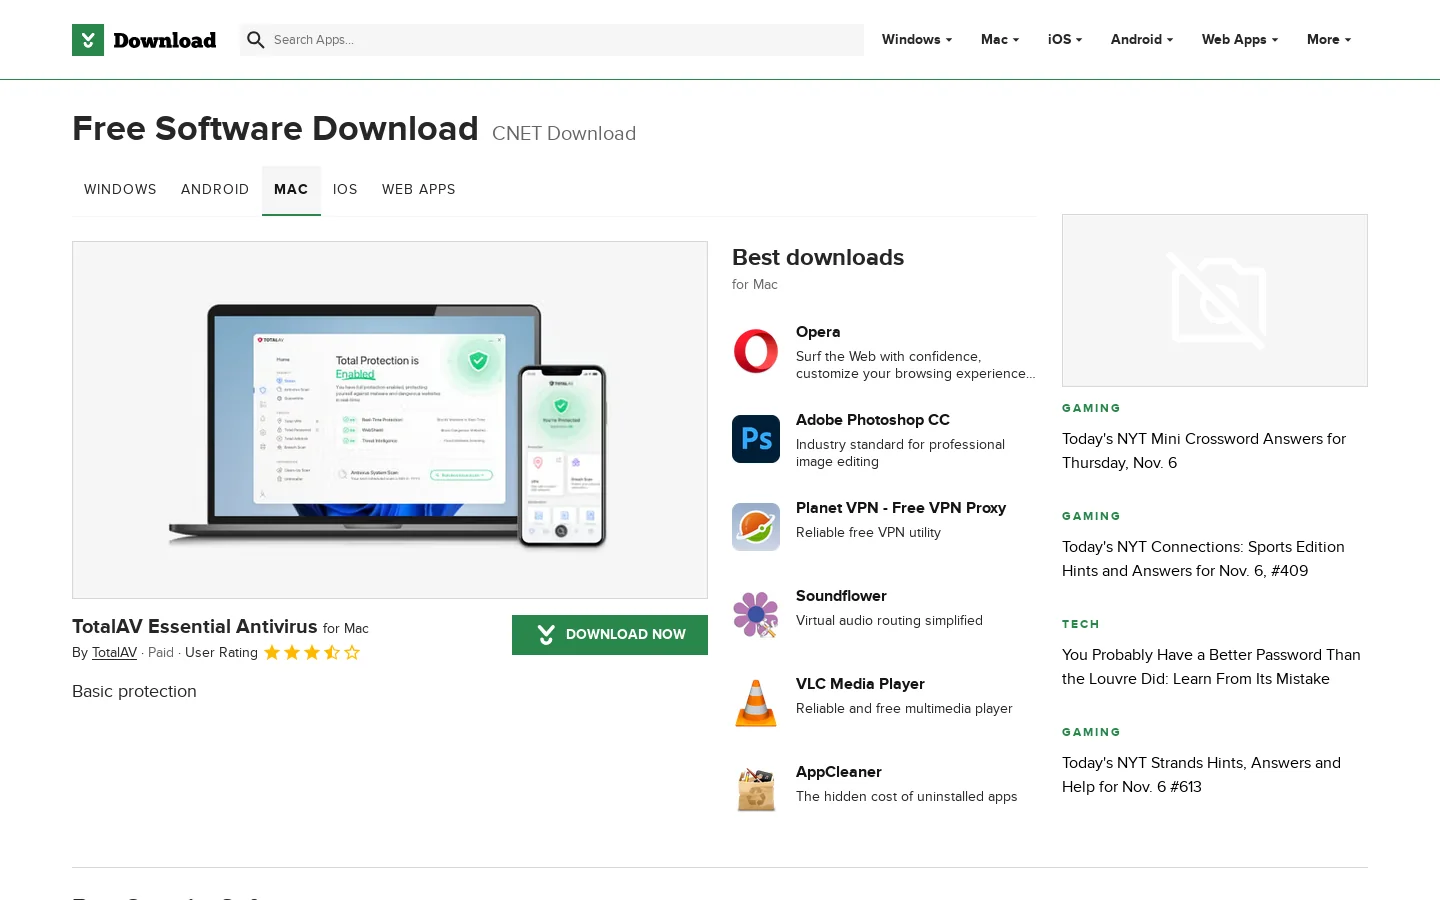Image resolution: width=1440 pixels, height=900 pixels.
Task: Open the Soundflower title link
Action: click(x=841, y=596)
